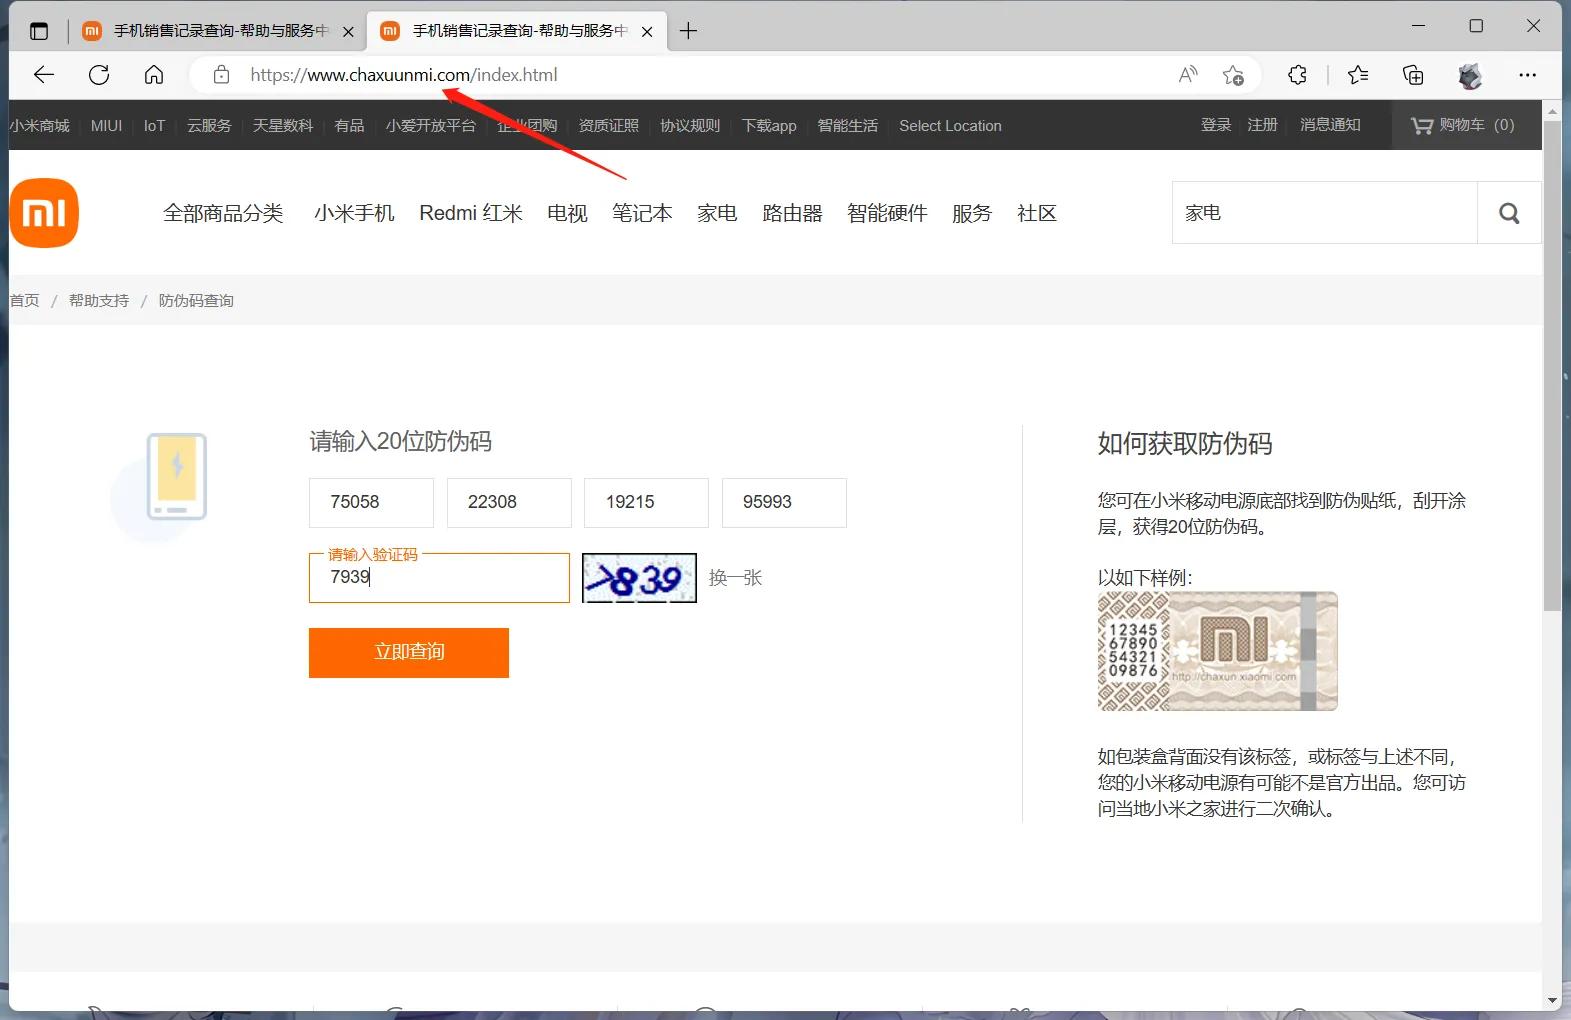Click the browser back arrow
Screen dimensions: 1571x1020
(x=44, y=75)
